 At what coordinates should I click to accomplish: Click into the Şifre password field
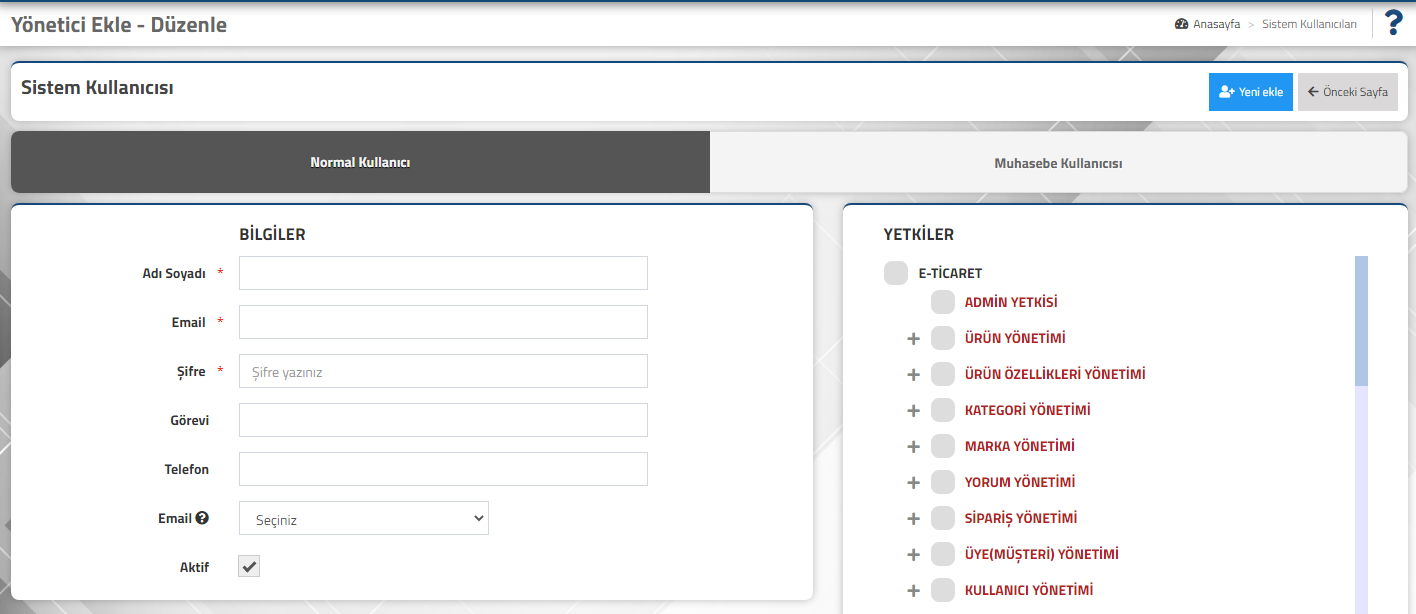click(443, 371)
